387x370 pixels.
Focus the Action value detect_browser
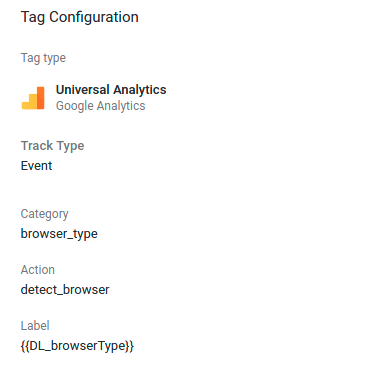[x=65, y=290]
